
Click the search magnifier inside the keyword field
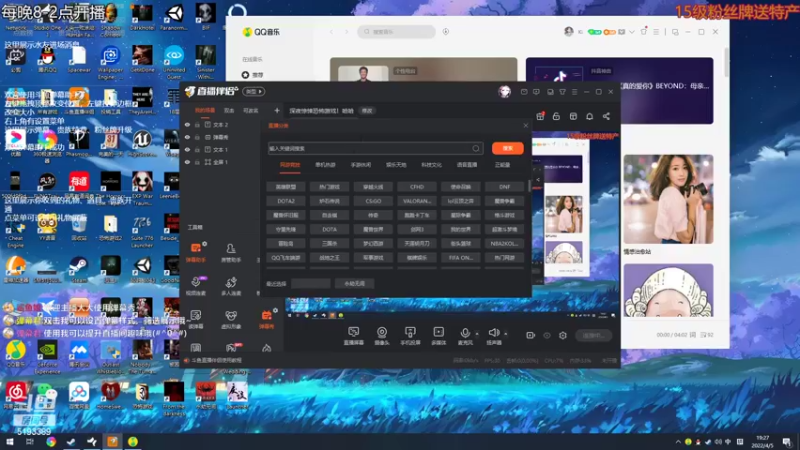pyautogui.click(x=476, y=148)
